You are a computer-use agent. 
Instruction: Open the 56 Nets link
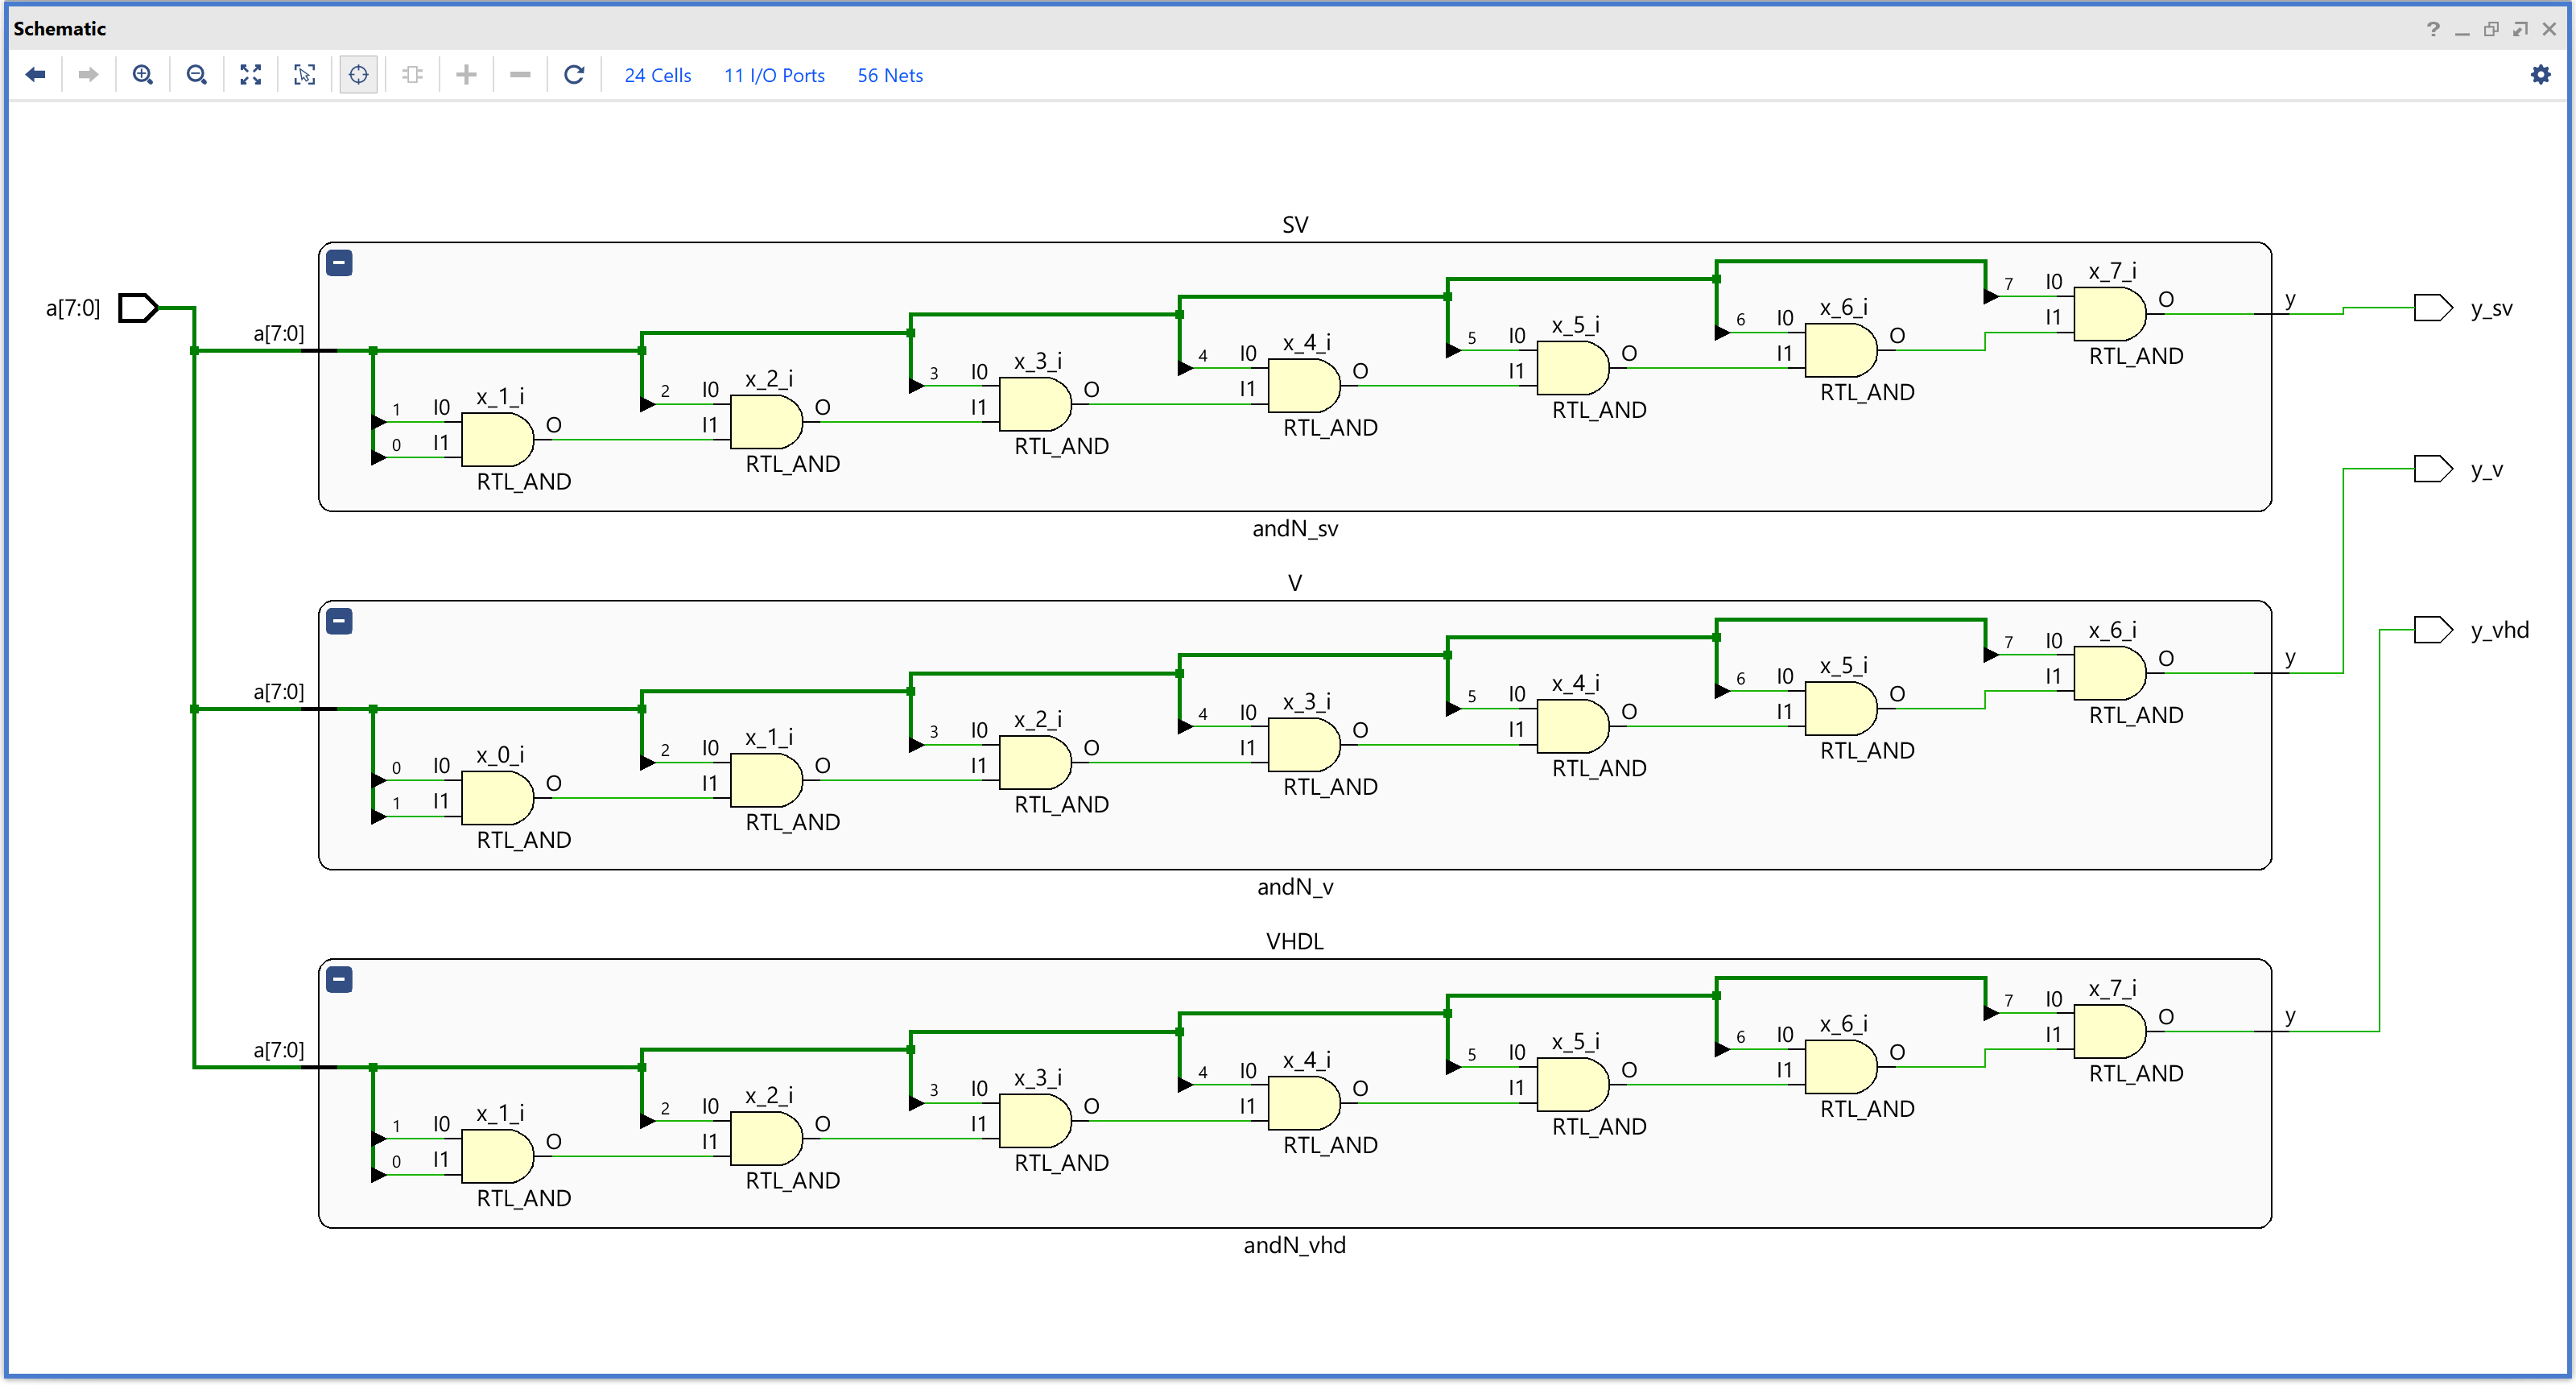click(890, 76)
